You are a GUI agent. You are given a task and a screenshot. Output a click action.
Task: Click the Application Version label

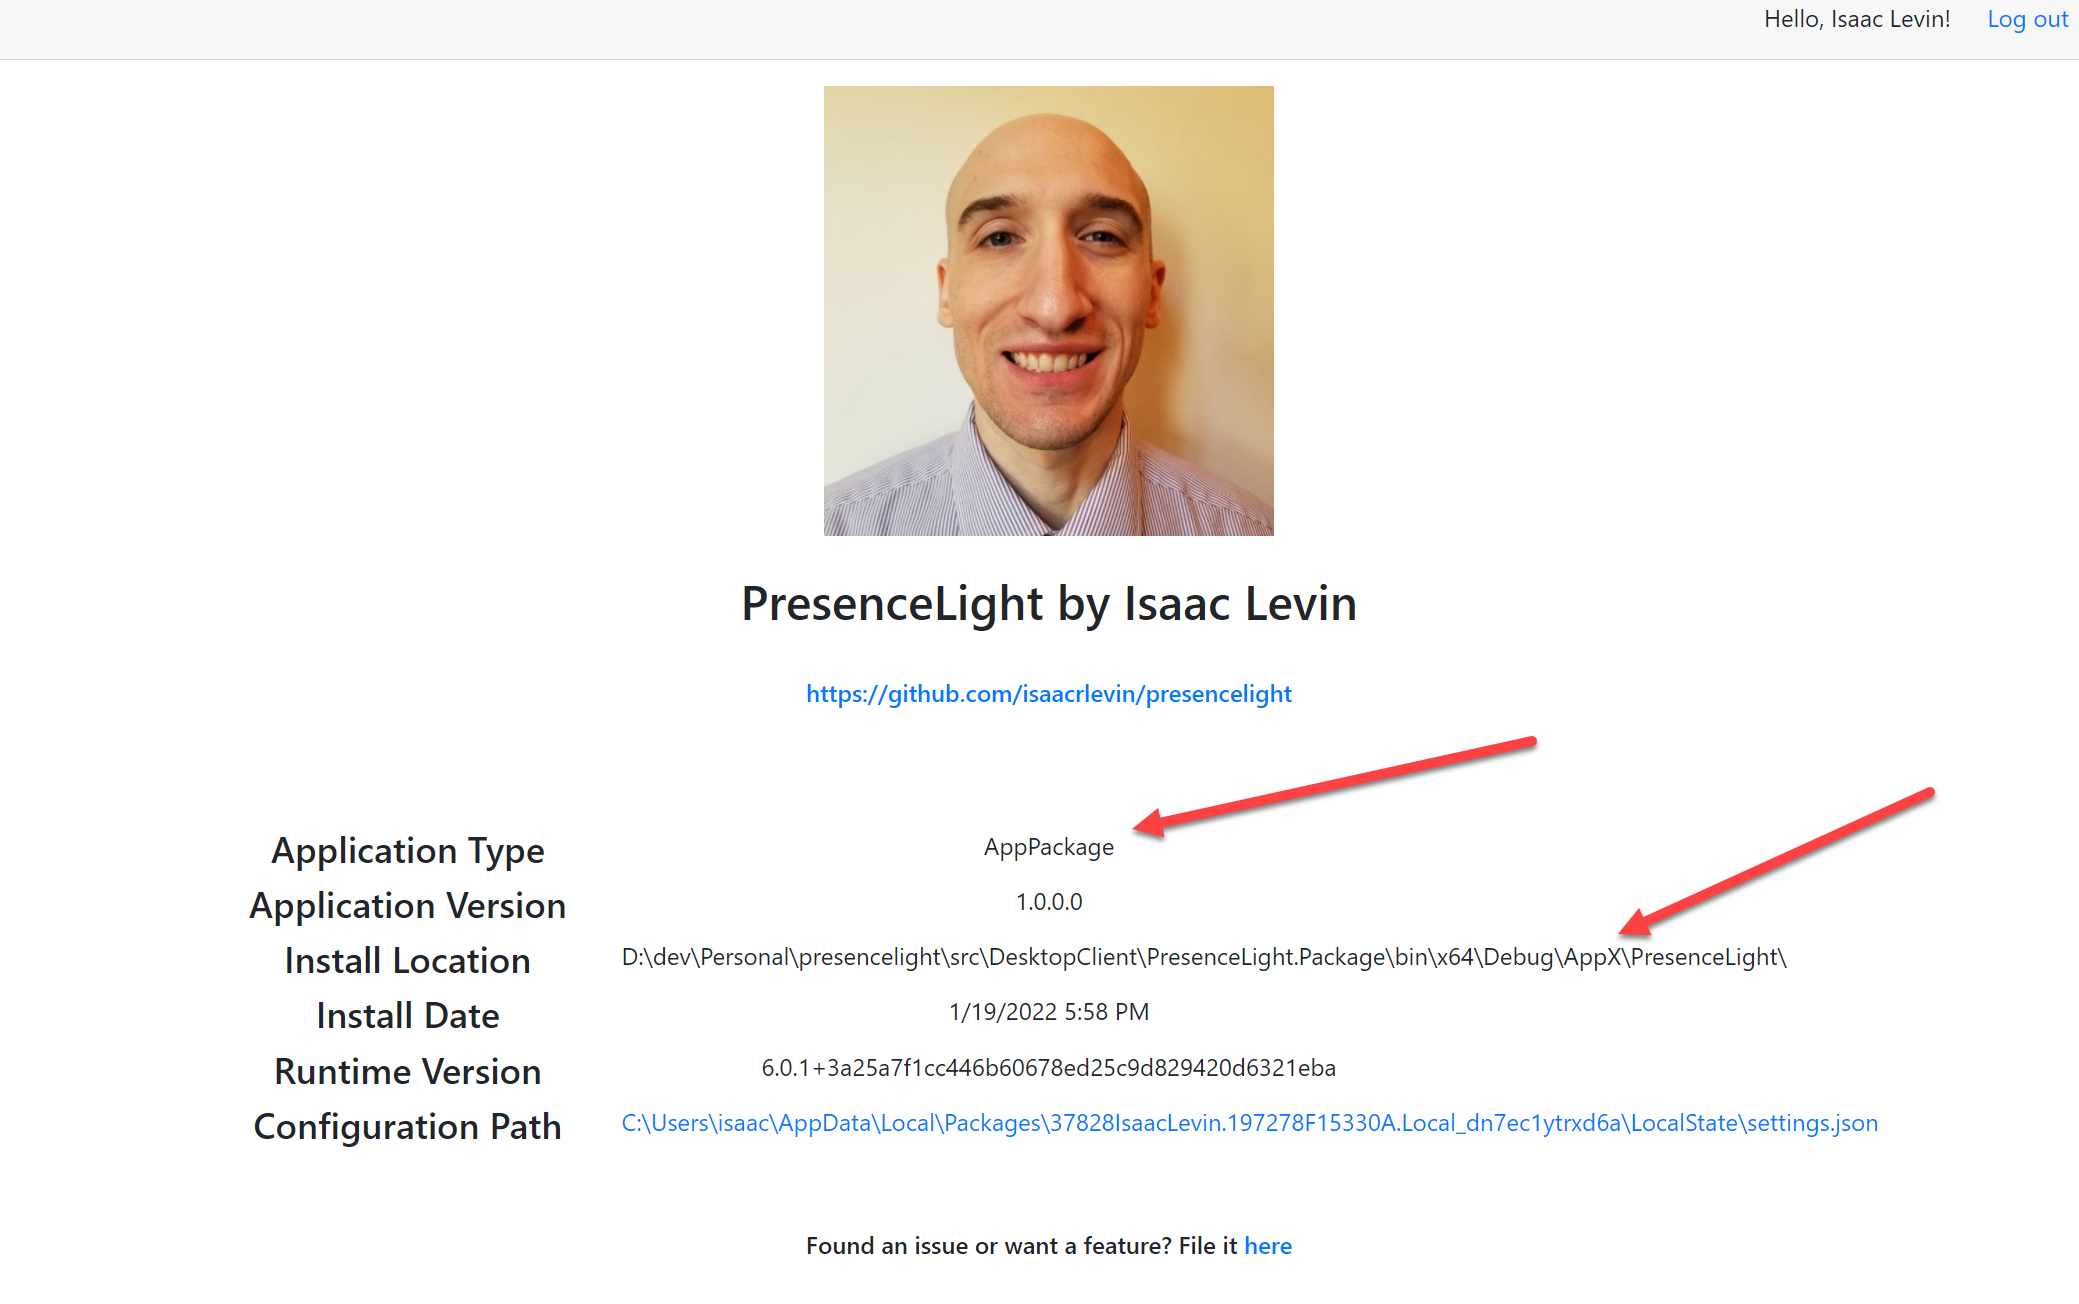[408, 906]
